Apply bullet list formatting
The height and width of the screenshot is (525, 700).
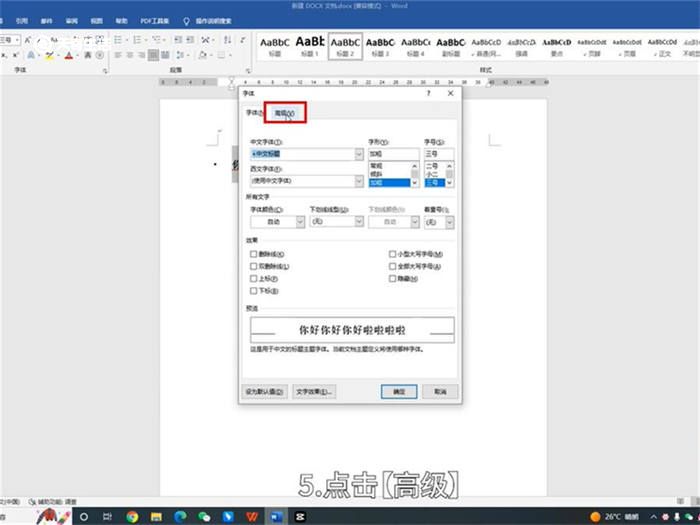(x=118, y=40)
